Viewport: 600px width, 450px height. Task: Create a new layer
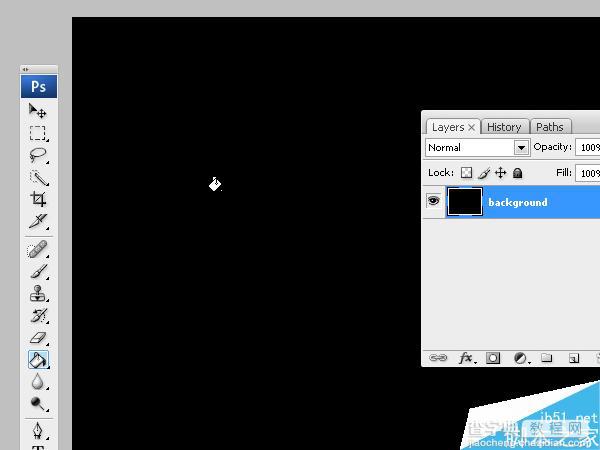coord(573,358)
